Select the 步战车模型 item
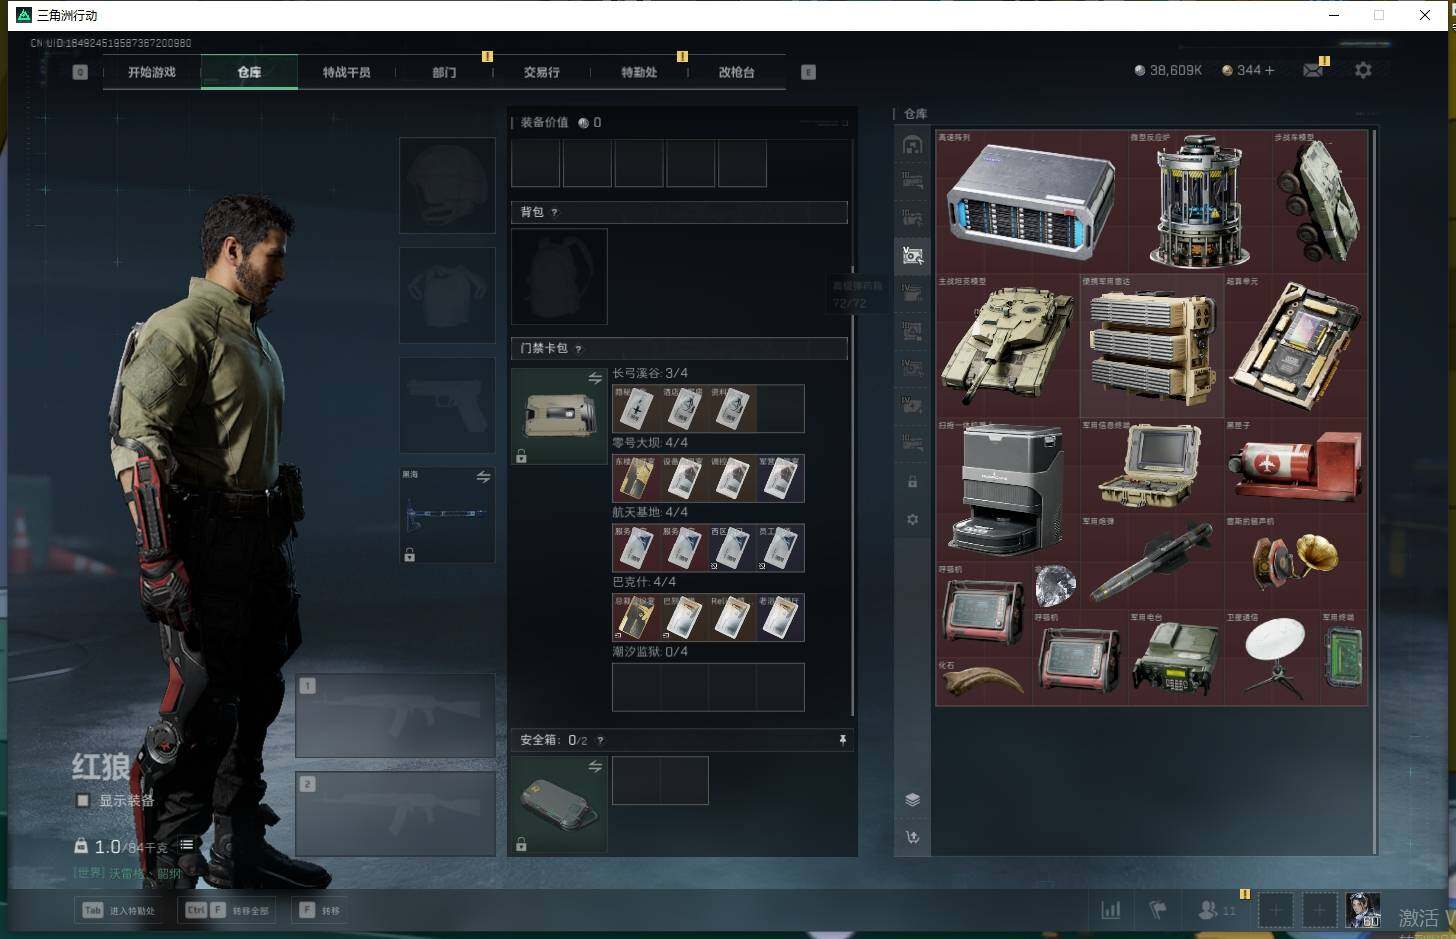 pos(1320,201)
